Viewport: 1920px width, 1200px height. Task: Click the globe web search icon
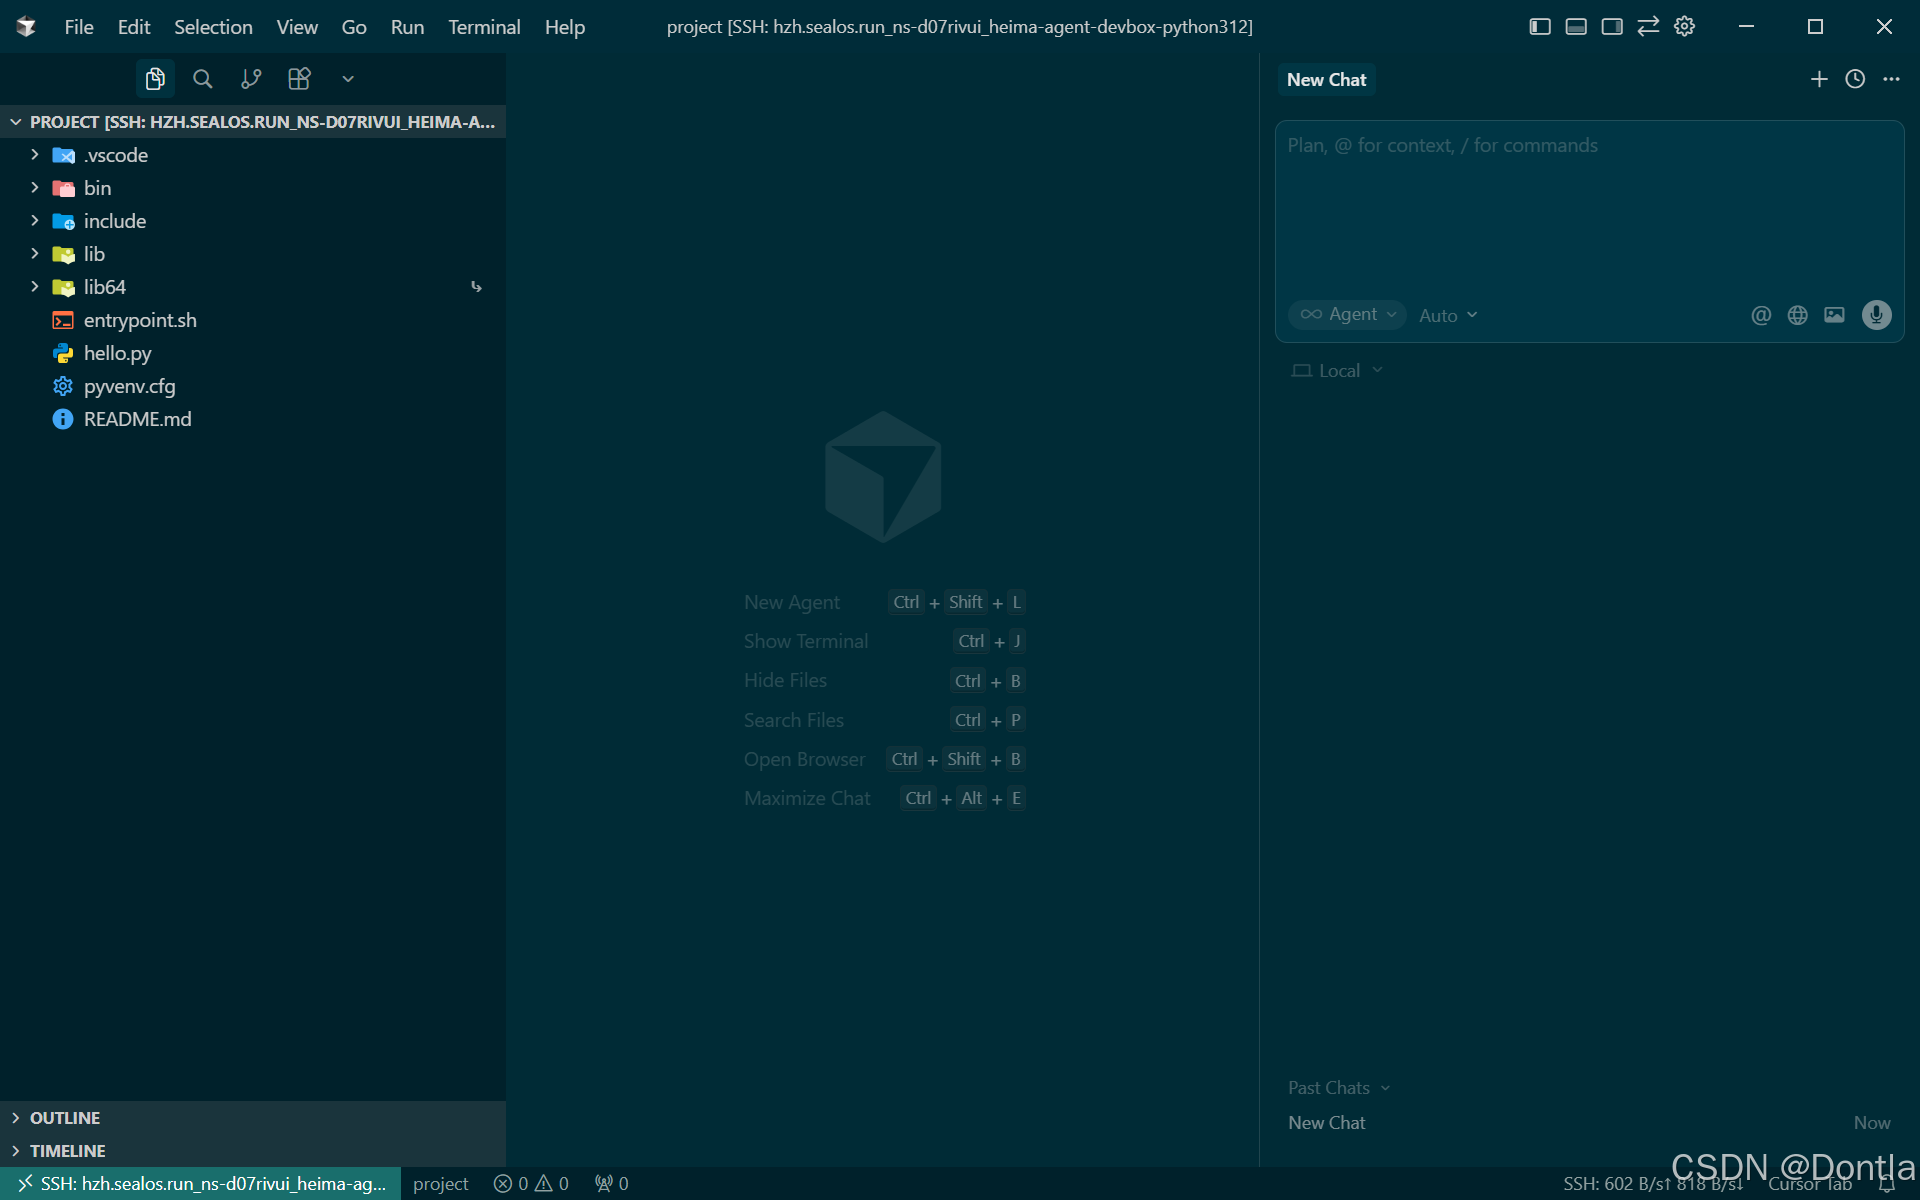1797,315
